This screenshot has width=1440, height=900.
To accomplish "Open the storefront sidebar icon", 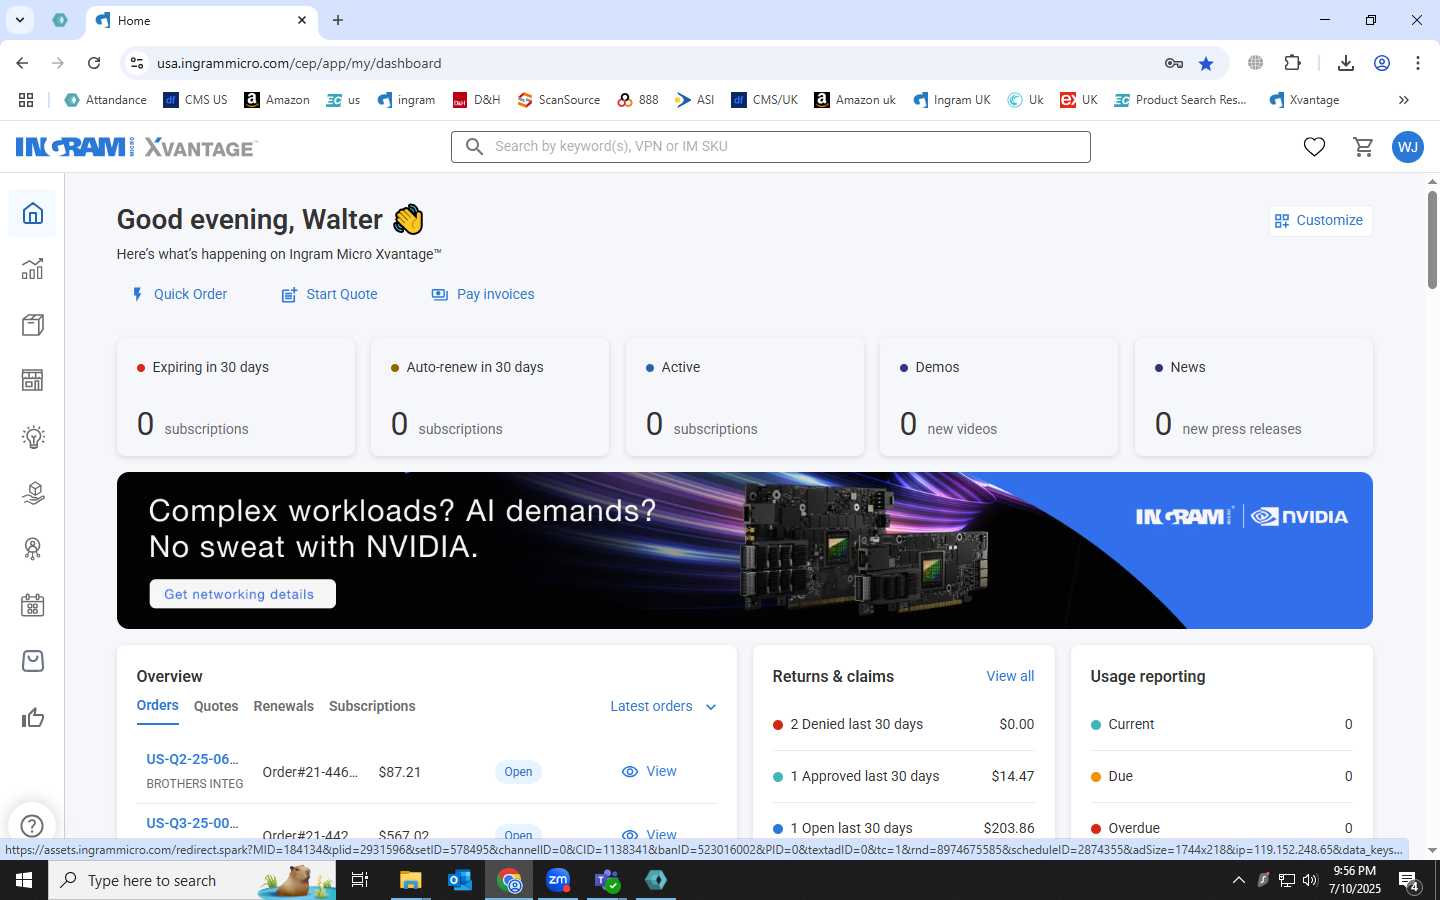I will click(x=33, y=381).
